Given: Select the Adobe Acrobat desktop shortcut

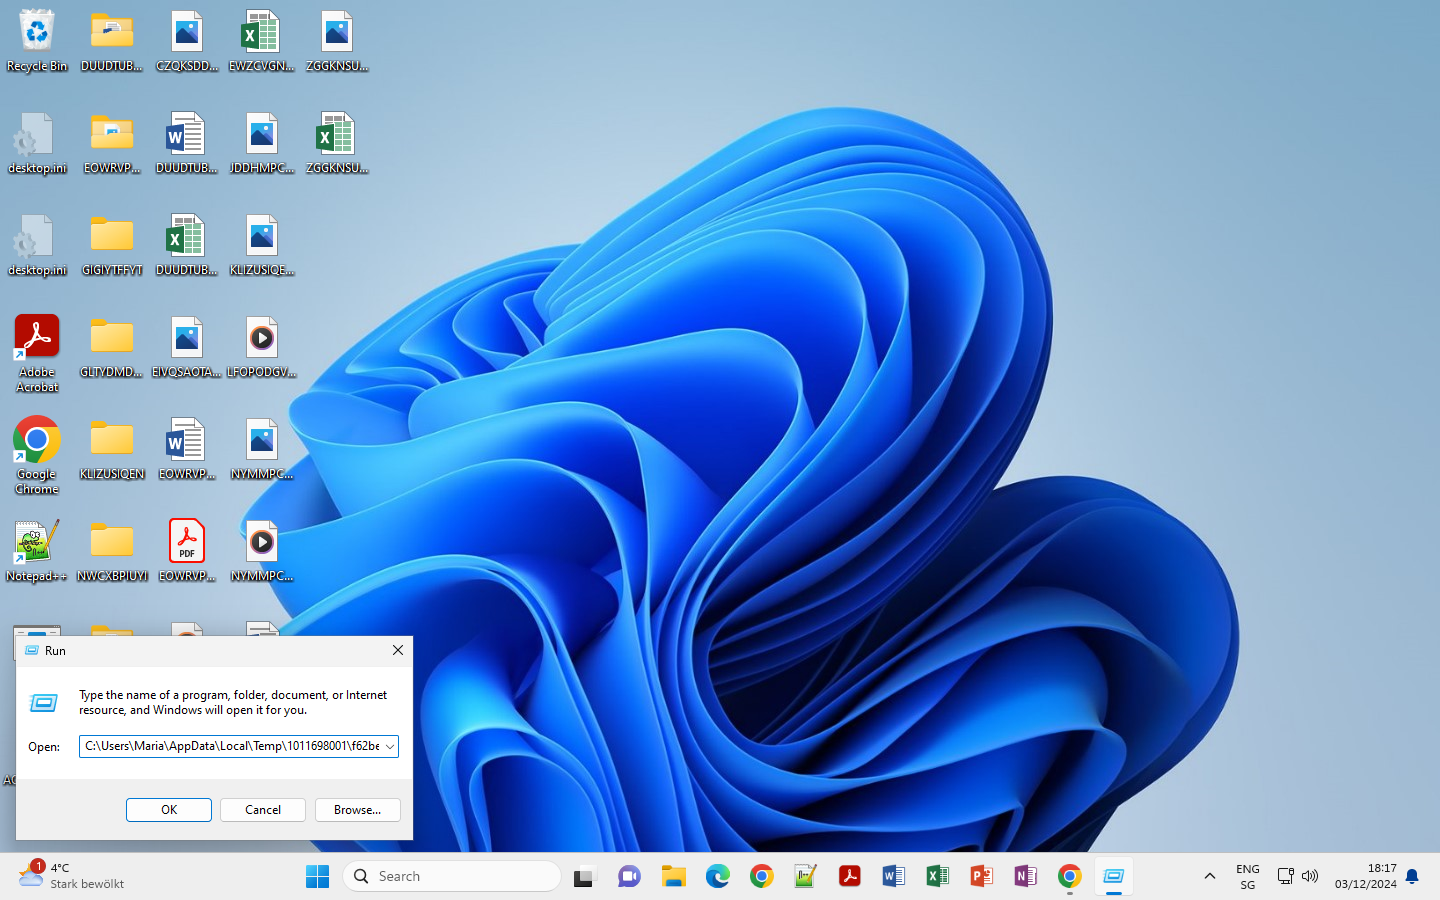Looking at the screenshot, I should point(37,352).
